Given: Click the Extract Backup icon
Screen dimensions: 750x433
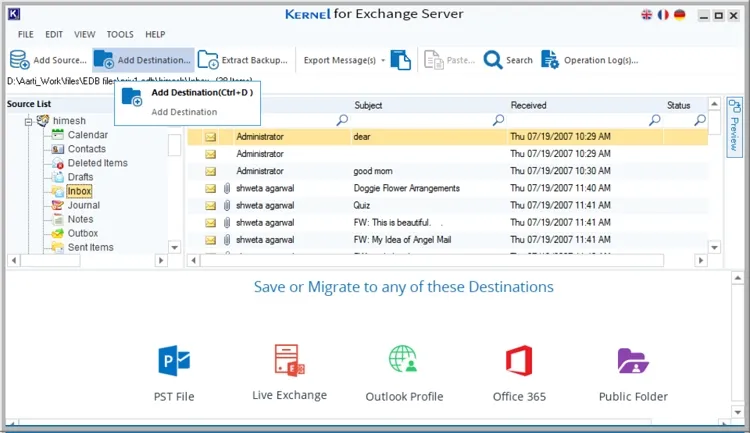Looking at the screenshot, I should (x=208, y=60).
